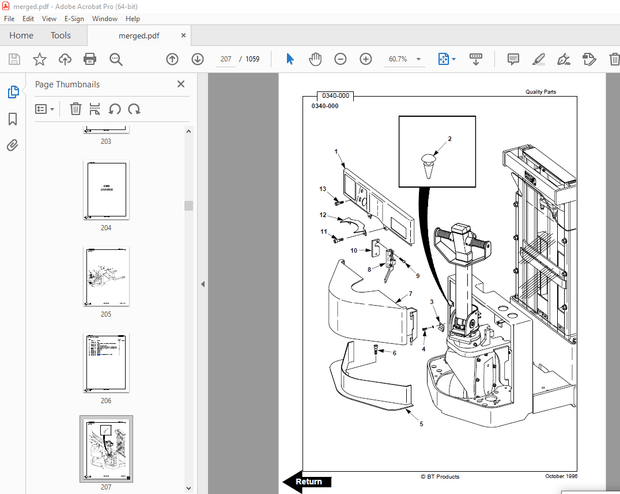Viewport: 620px width, 494px height.
Task: Rotate page counterclockwise
Action: 115,109
